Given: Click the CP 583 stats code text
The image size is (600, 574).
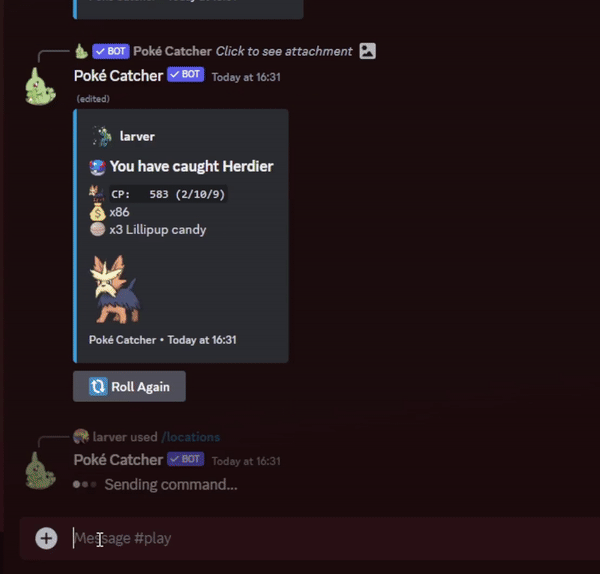Looking at the screenshot, I should (x=168, y=194).
